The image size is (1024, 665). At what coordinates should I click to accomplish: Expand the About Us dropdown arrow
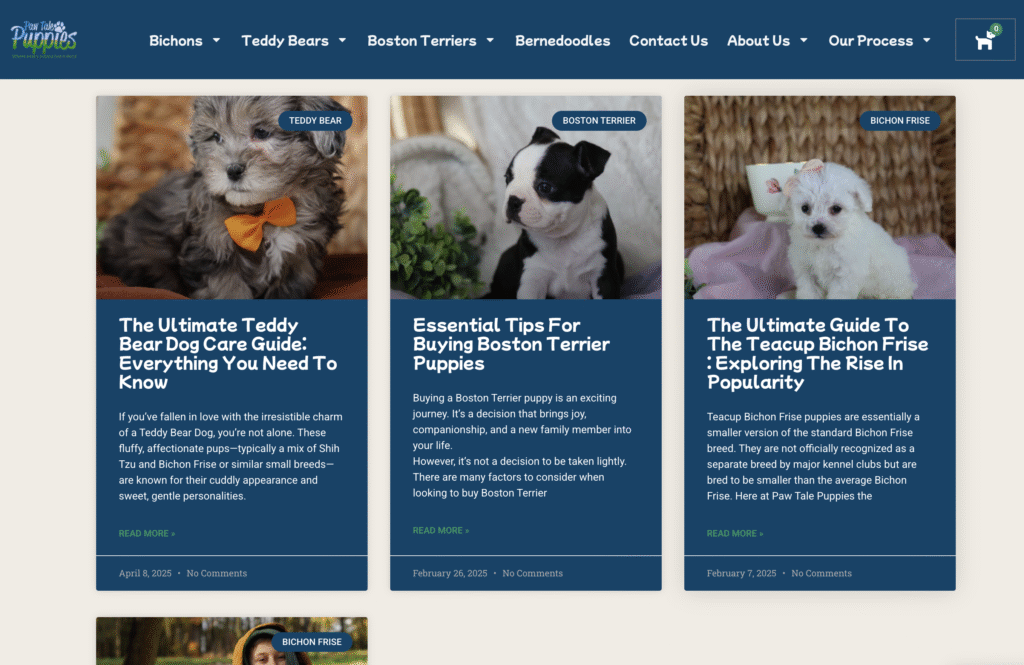tap(804, 41)
